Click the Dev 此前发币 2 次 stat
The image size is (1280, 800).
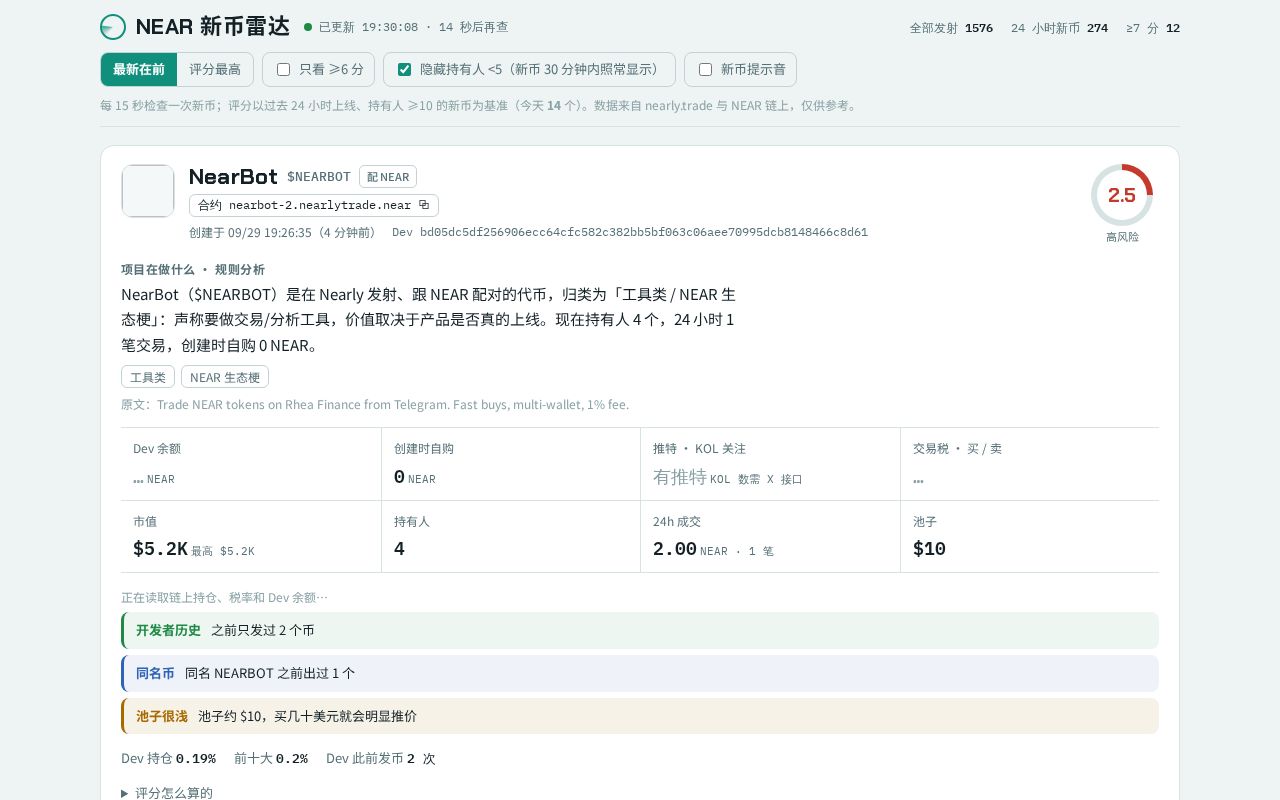coord(381,759)
